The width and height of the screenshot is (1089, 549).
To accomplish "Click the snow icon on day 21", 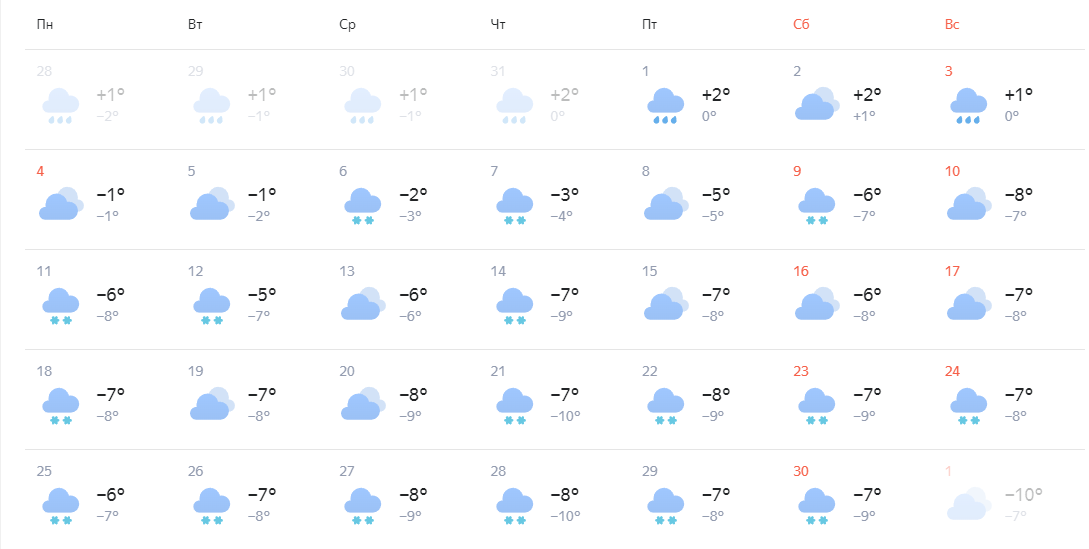I will click(514, 406).
